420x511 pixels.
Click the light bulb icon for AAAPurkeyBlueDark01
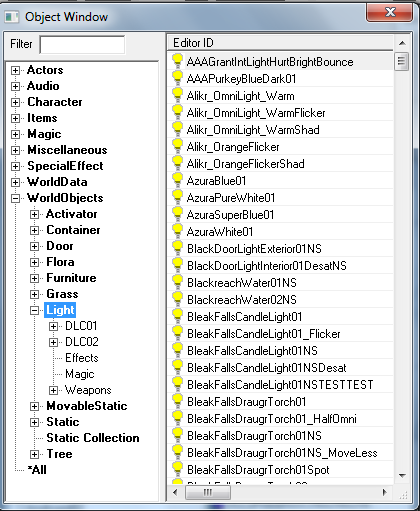(x=177, y=78)
